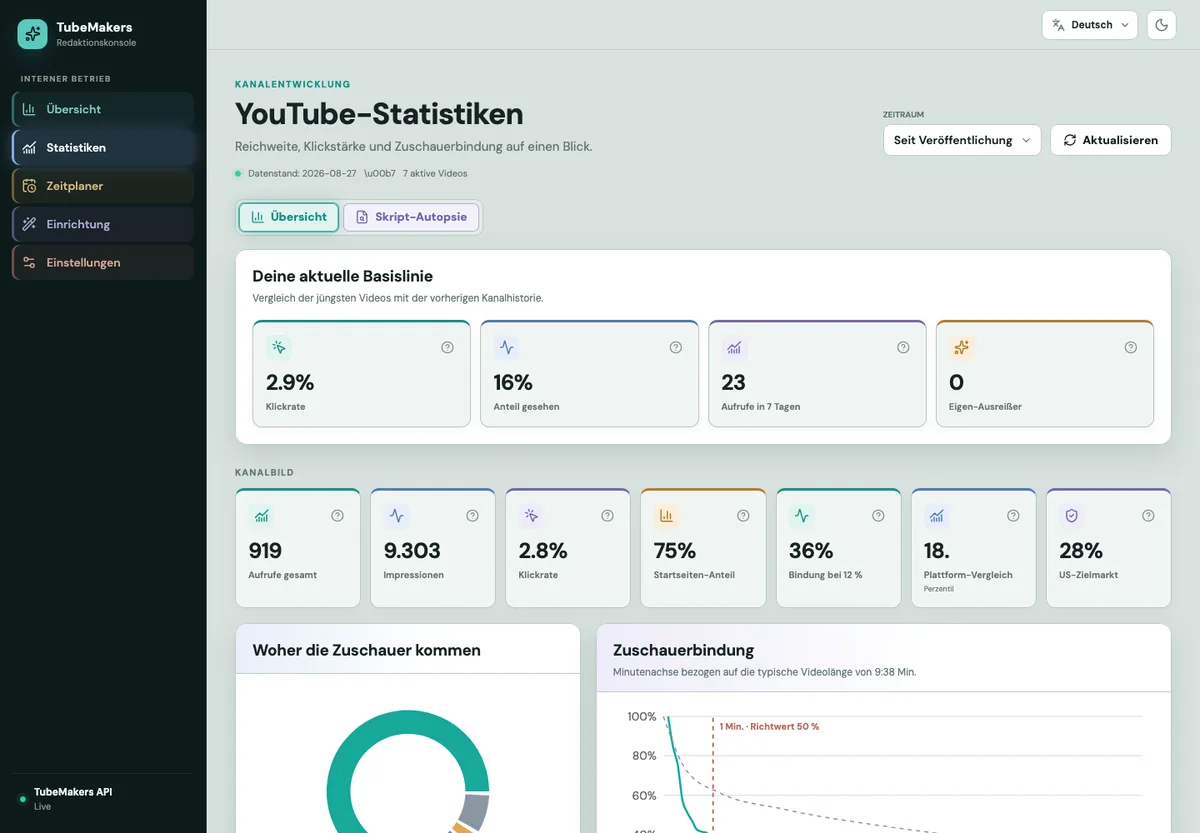This screenshot has width=1200, height=833.
Task: Click the pulse icon on Bindung bei 12 %
Action: pyautogui.click(x=802, y=516)
